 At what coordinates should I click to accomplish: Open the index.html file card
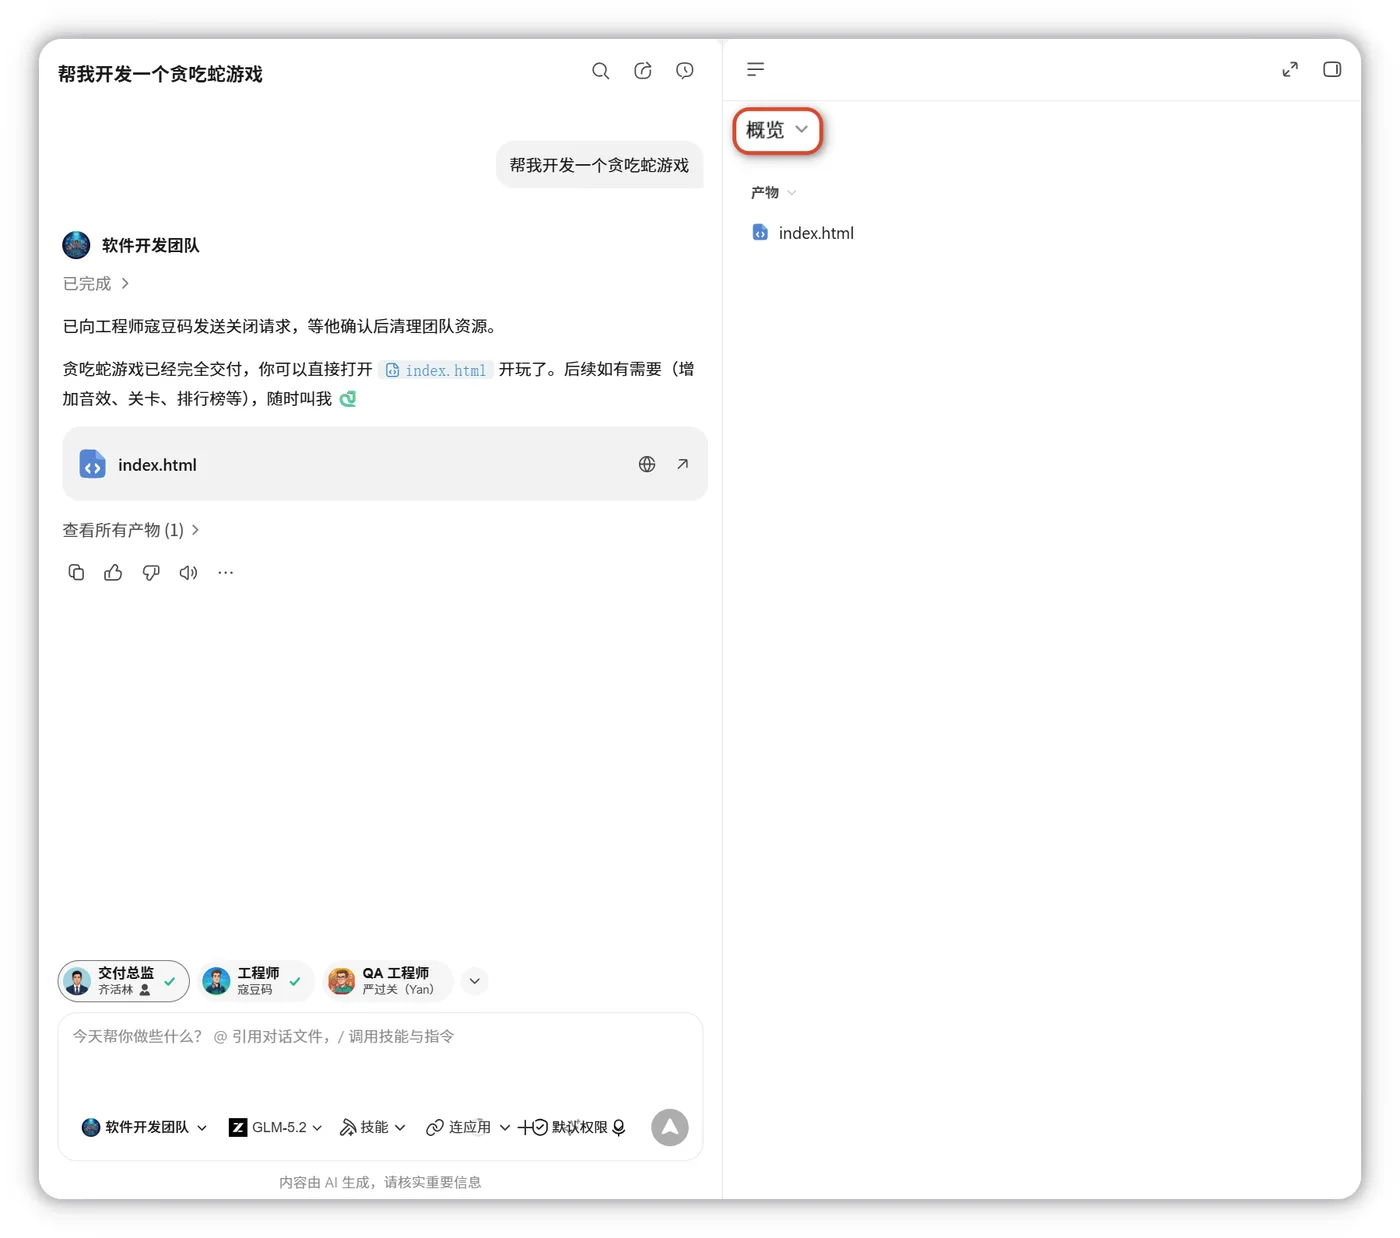tap(384, 464)
